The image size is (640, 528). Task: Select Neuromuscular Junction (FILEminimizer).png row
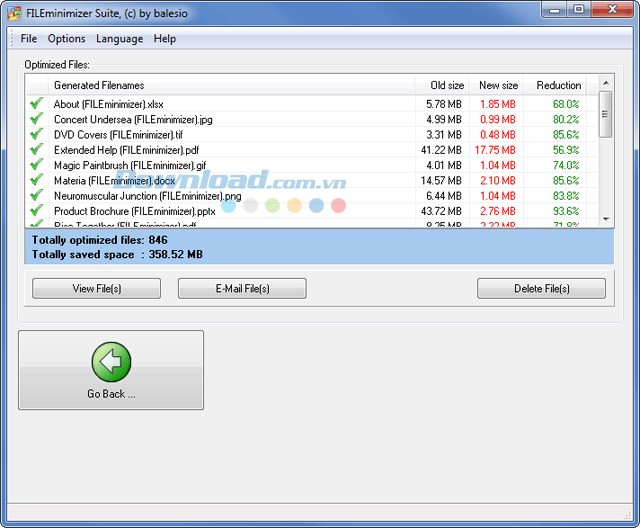pyautogui.click(x=312, y=196)
